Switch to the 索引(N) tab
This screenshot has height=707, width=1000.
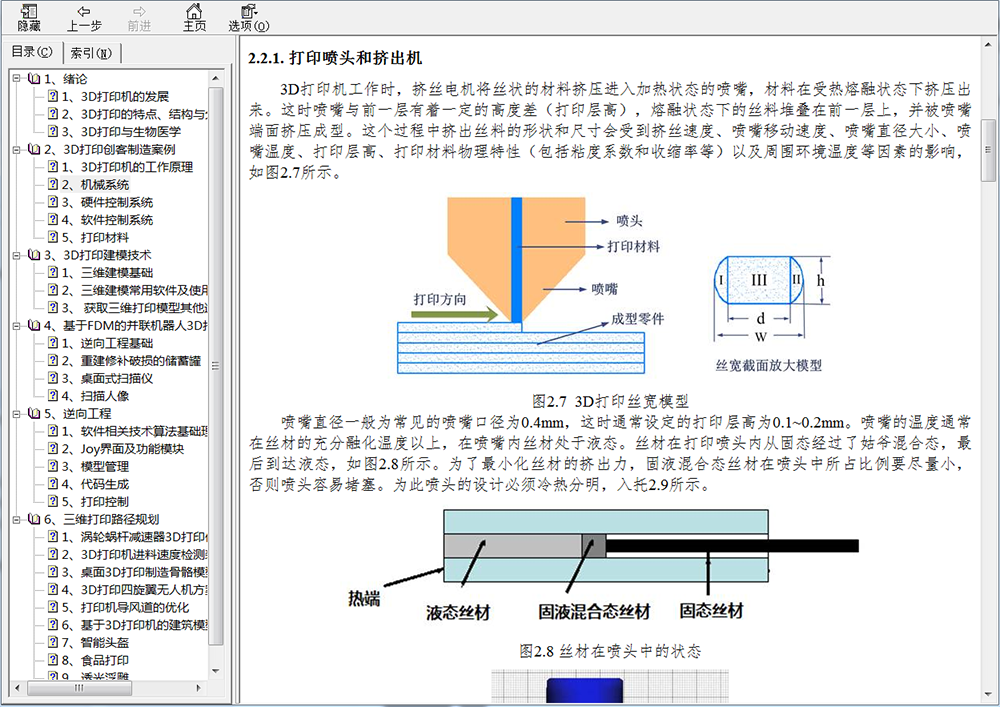(x=91, y=53)
